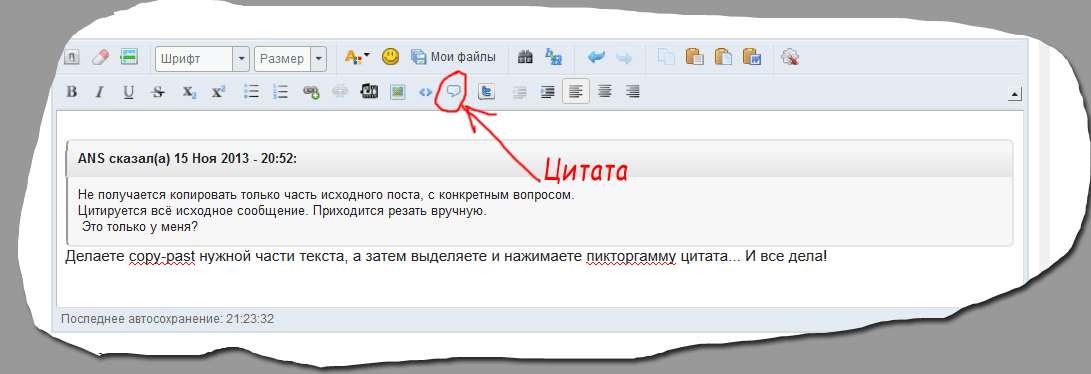This screenshot has width=1091, height=374.
Task: Open the Размер size dropdown
Action: (x=290, y=58)
